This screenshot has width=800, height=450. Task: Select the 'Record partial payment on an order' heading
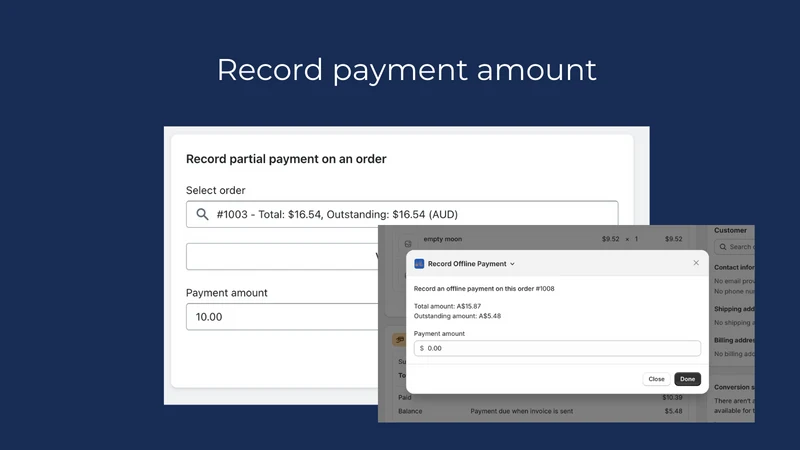point(286,159)
